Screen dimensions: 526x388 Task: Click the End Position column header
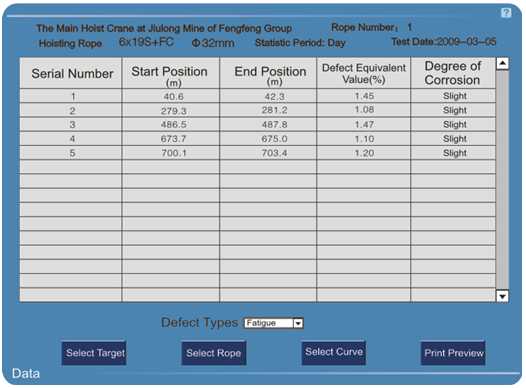(x=268, y=73)
